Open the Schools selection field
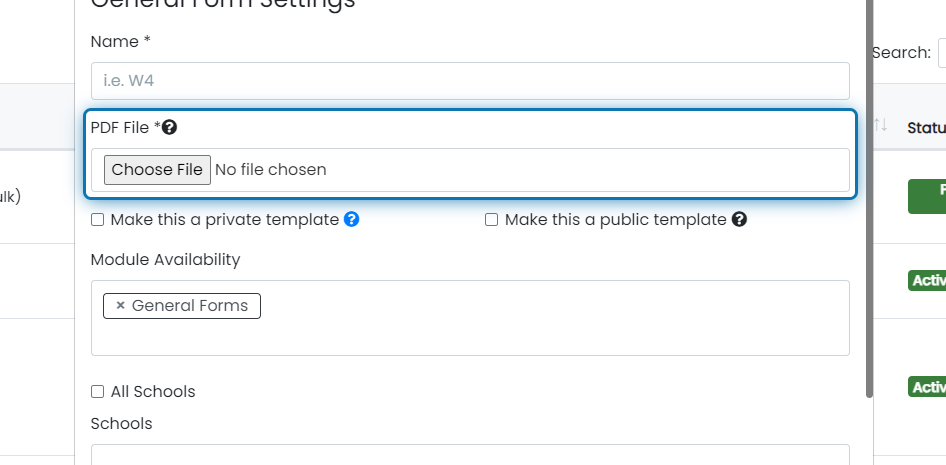Screen dimensions: 946x465 [470, 455]
